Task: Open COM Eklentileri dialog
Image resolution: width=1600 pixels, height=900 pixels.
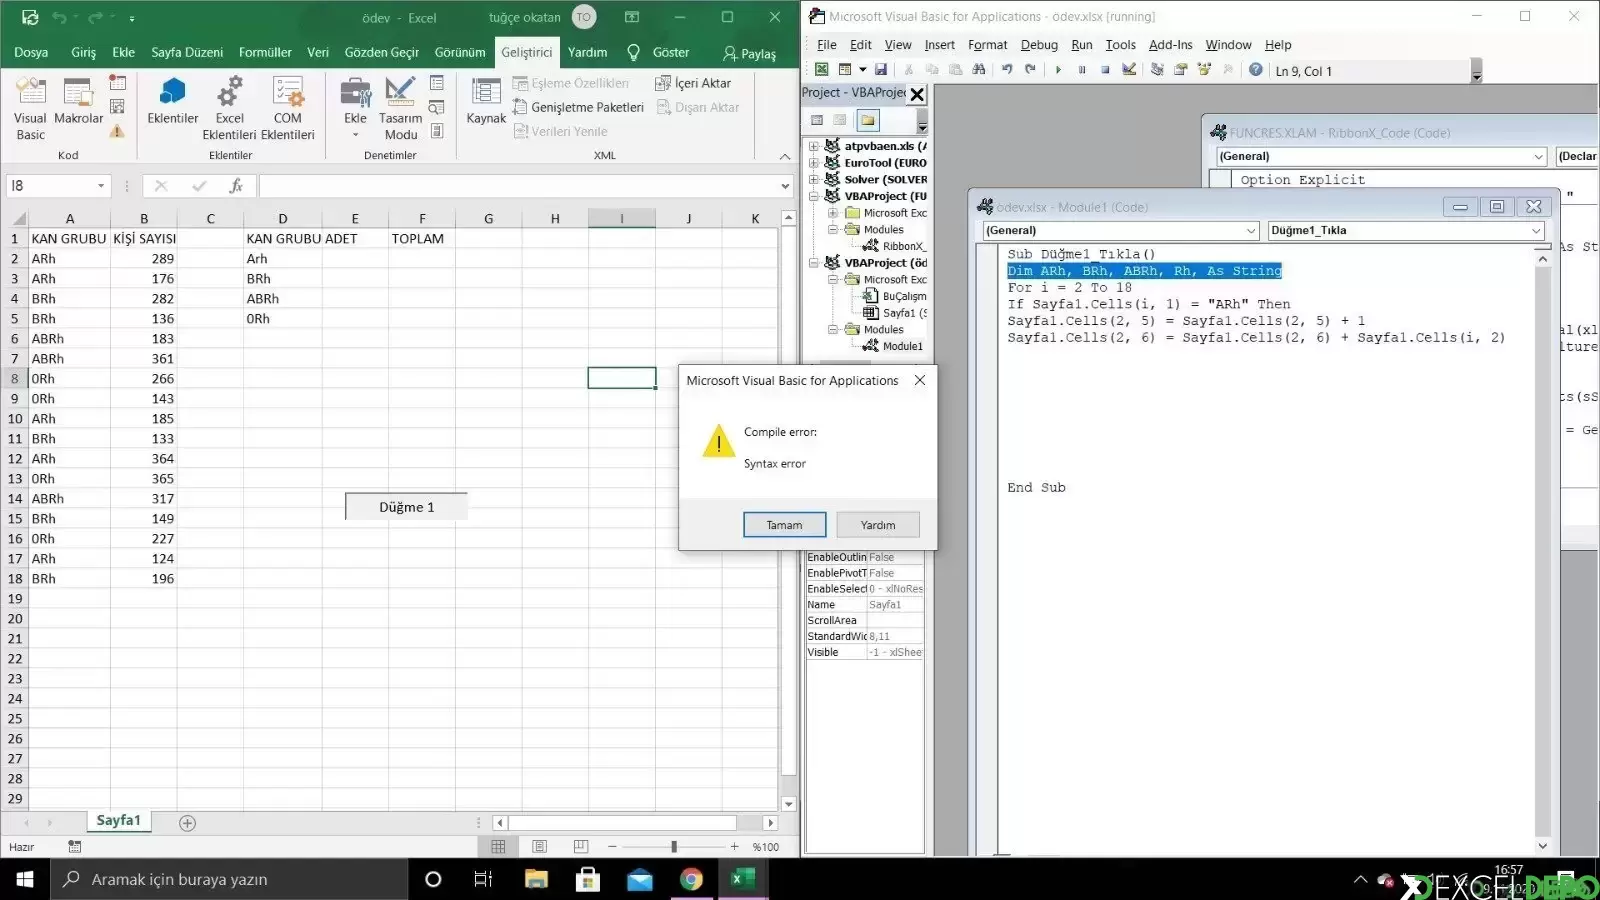Action: click(x=288, y=108)
